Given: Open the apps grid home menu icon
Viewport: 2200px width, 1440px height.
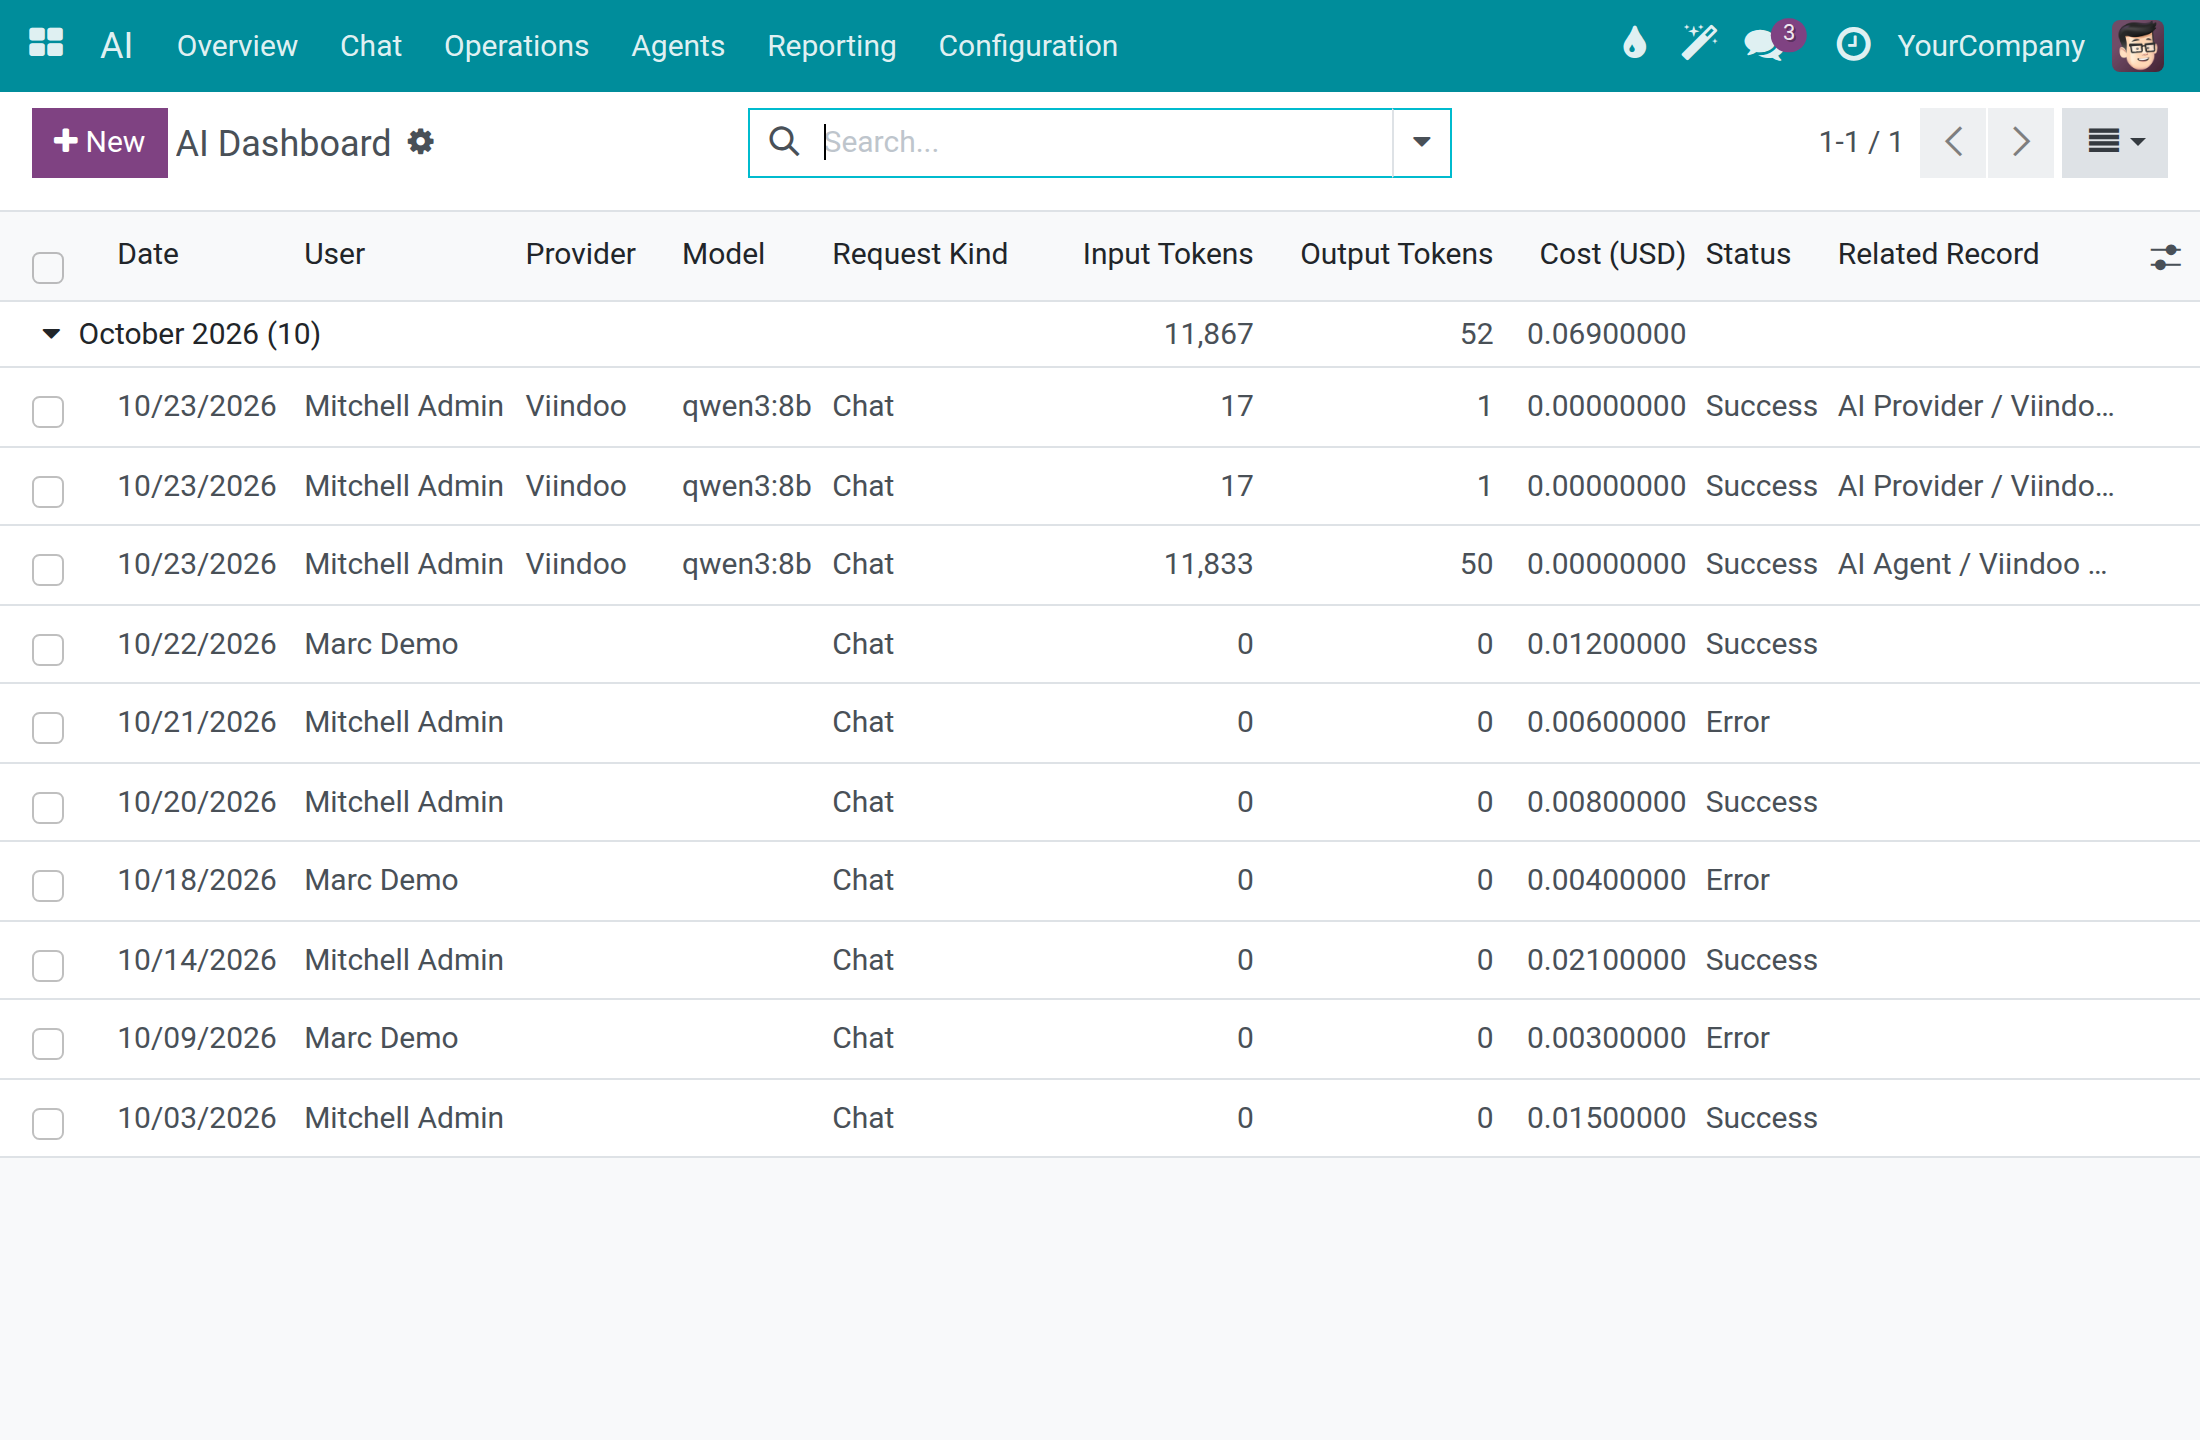Looking at the screenshot, I should [46, 44].
